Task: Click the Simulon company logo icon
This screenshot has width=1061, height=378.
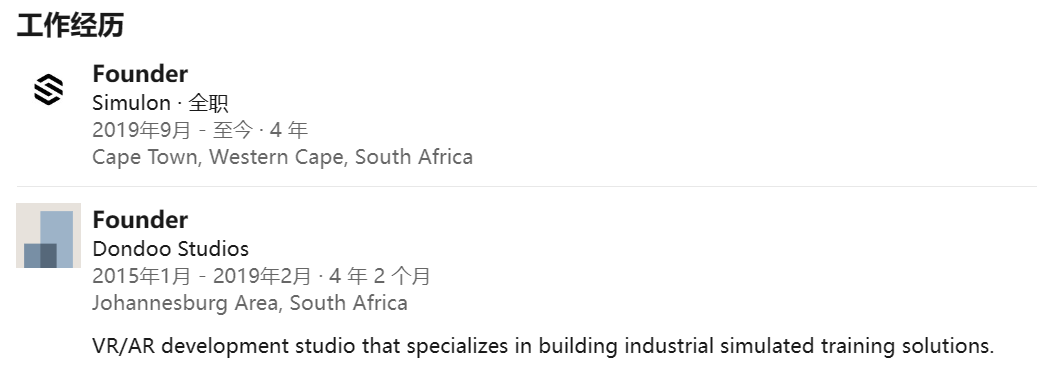Action: coord(48,89)
